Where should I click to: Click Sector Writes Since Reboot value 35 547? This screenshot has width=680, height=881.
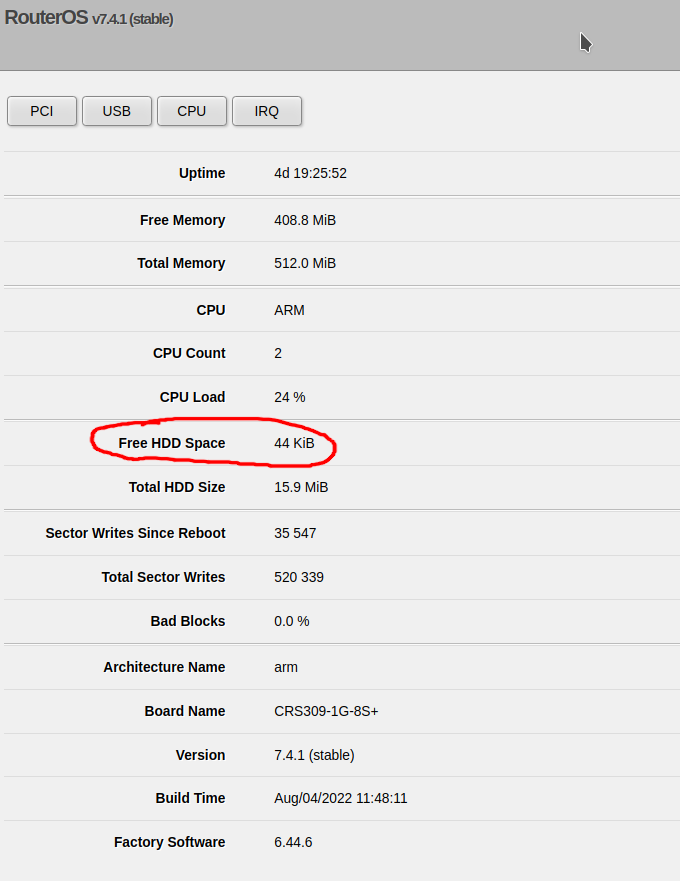point(295,533)
